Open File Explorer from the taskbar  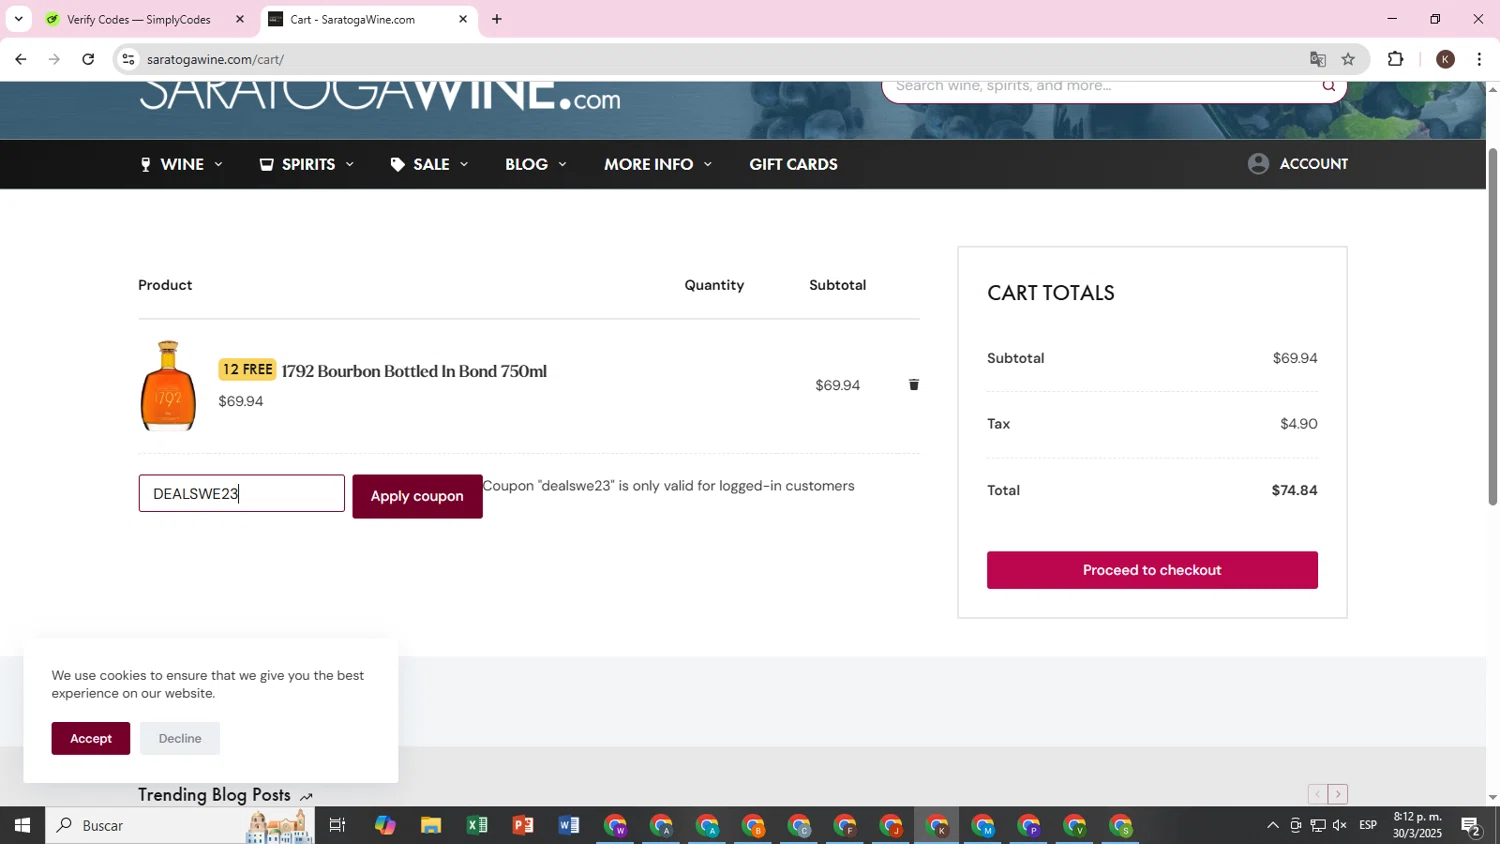431,825
